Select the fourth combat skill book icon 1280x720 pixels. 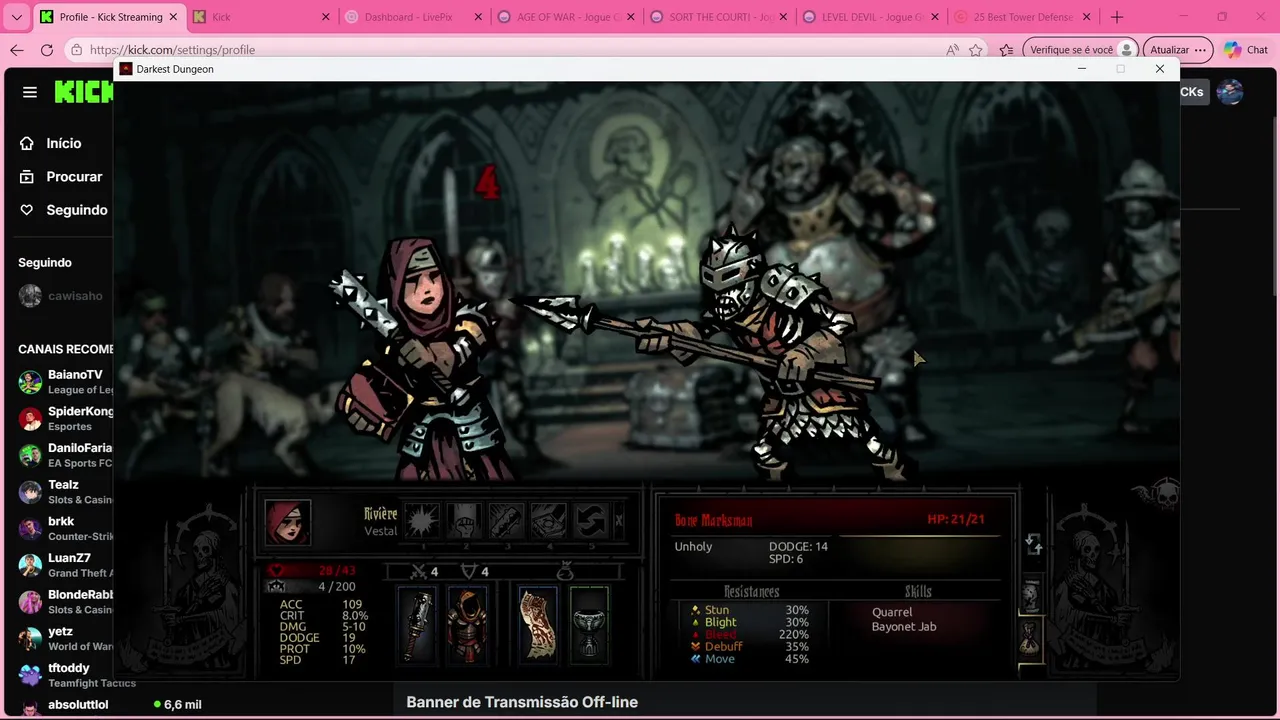[x=549, y=521]
